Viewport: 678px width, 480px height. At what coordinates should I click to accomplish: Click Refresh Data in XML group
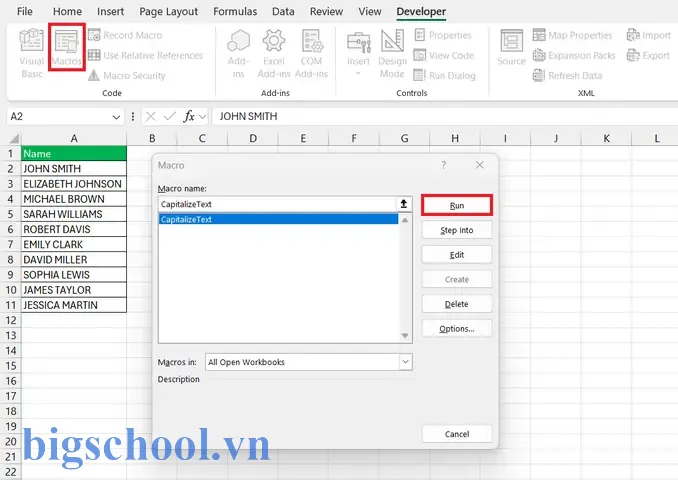(567, 76)
